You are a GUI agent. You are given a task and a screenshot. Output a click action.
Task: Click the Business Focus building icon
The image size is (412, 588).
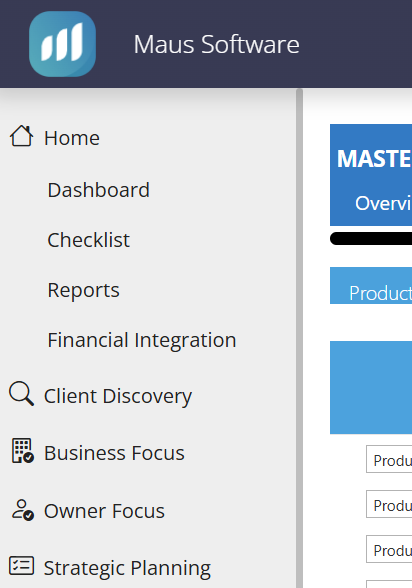pos(22,451)
